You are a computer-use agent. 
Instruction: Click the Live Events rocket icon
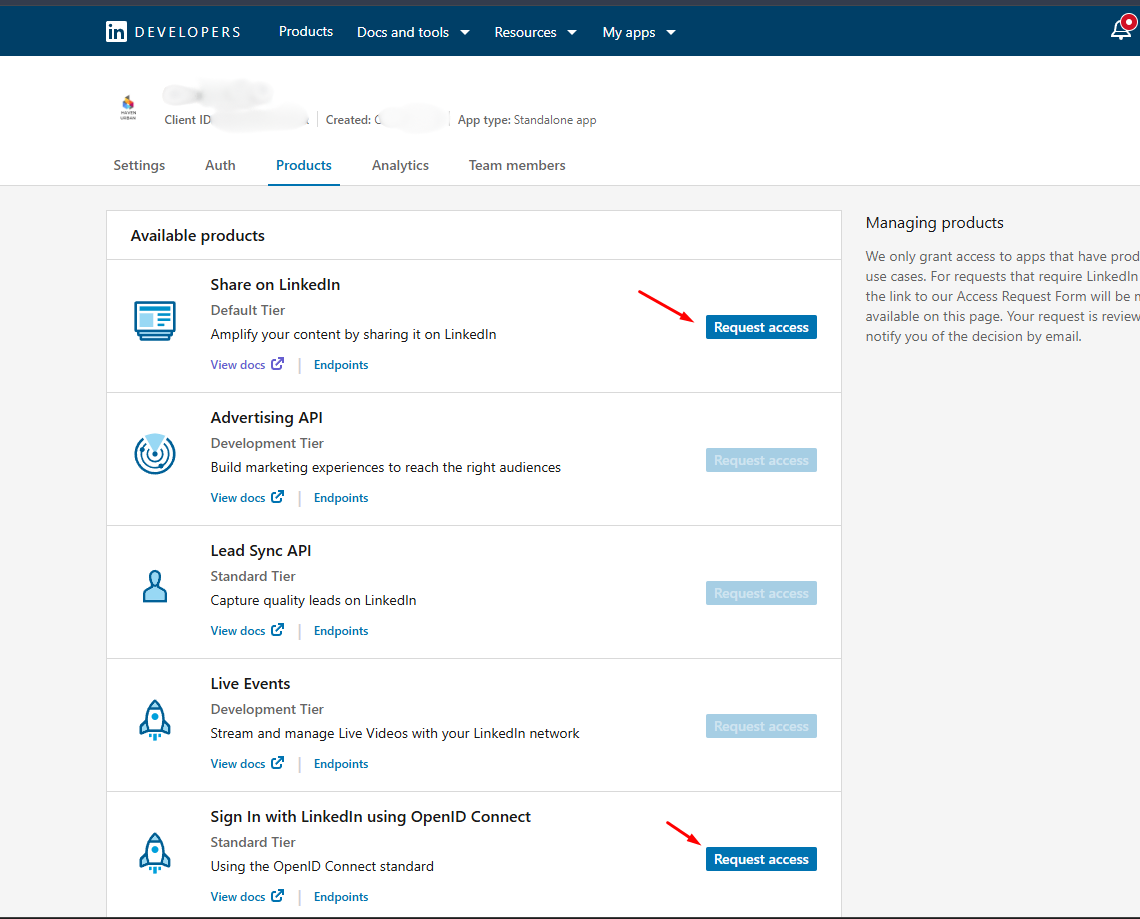pos(155,719)
